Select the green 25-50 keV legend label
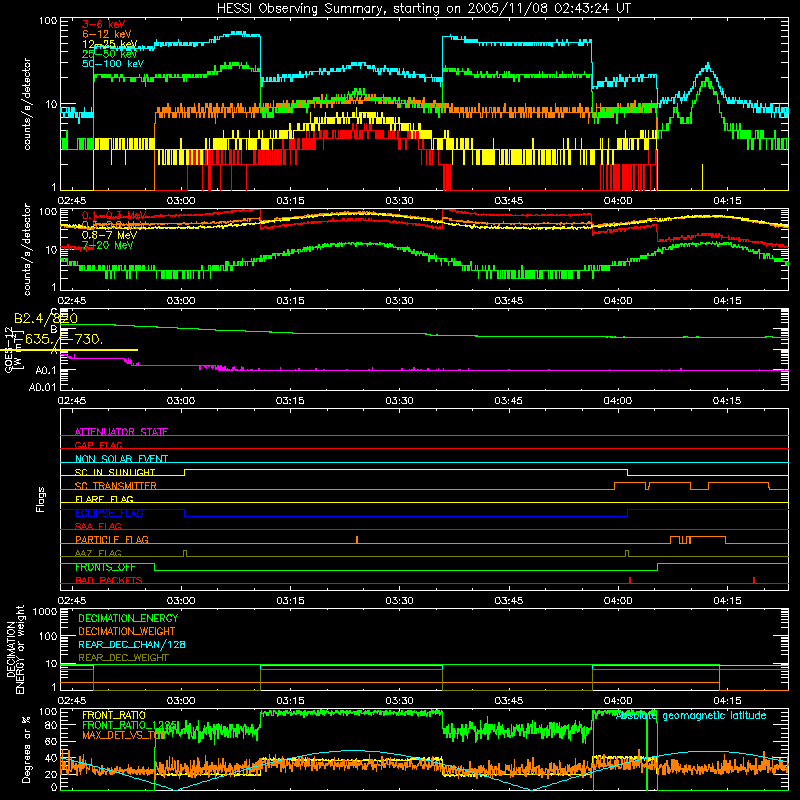800x800 pixels. pyautogui.click(x=110, y=54)
